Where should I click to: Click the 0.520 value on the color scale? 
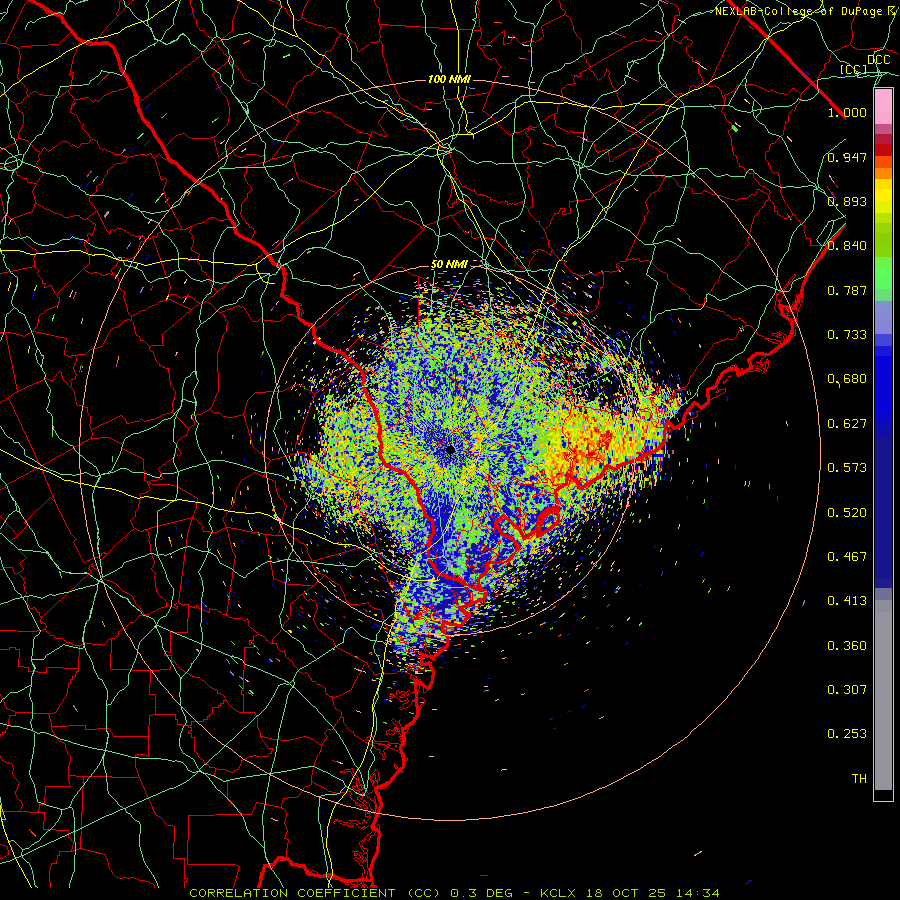[847, 513]
